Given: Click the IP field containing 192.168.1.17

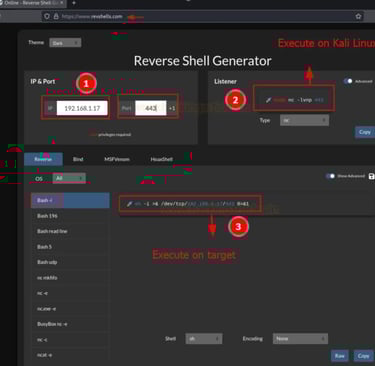Looking at the screenshot, I should coord(82,108).
